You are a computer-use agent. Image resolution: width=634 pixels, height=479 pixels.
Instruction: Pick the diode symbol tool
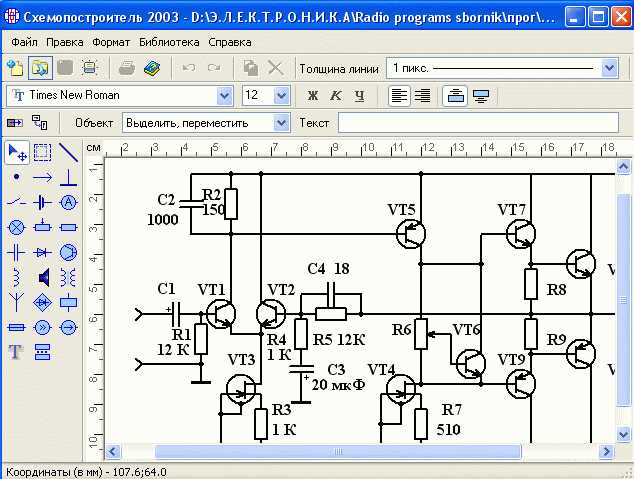[x=42, y=252]
